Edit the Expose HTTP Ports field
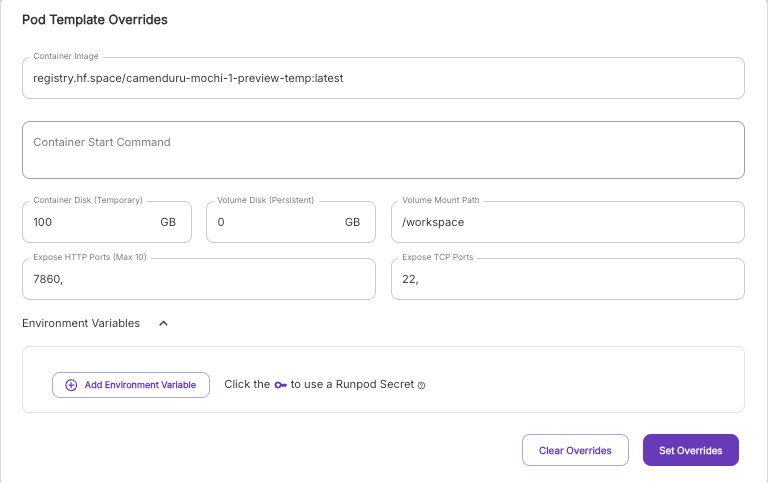Screen dimensions: 768x483 point(198,279)
